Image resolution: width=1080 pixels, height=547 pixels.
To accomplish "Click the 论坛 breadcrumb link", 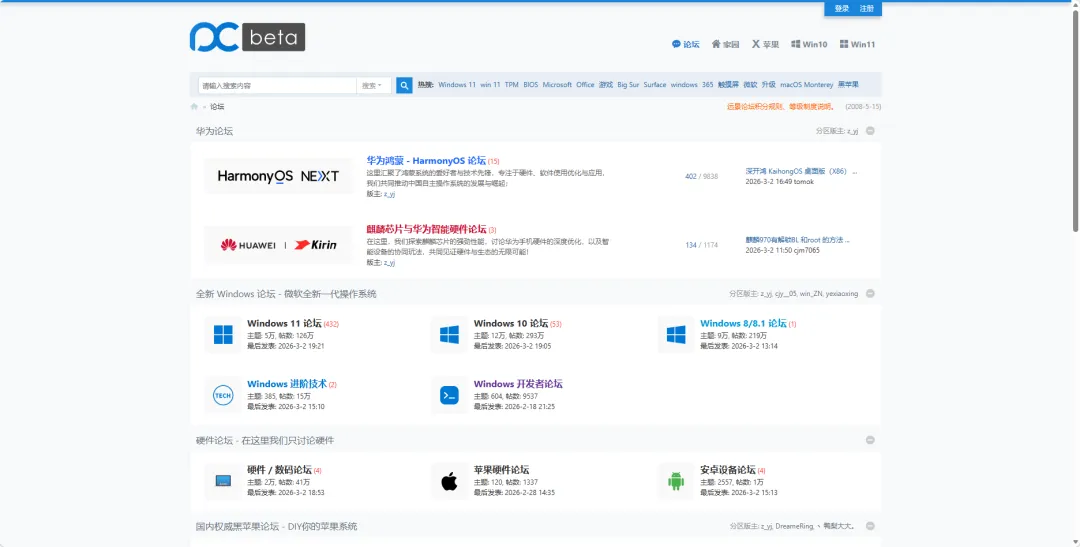I will [217, 107].
